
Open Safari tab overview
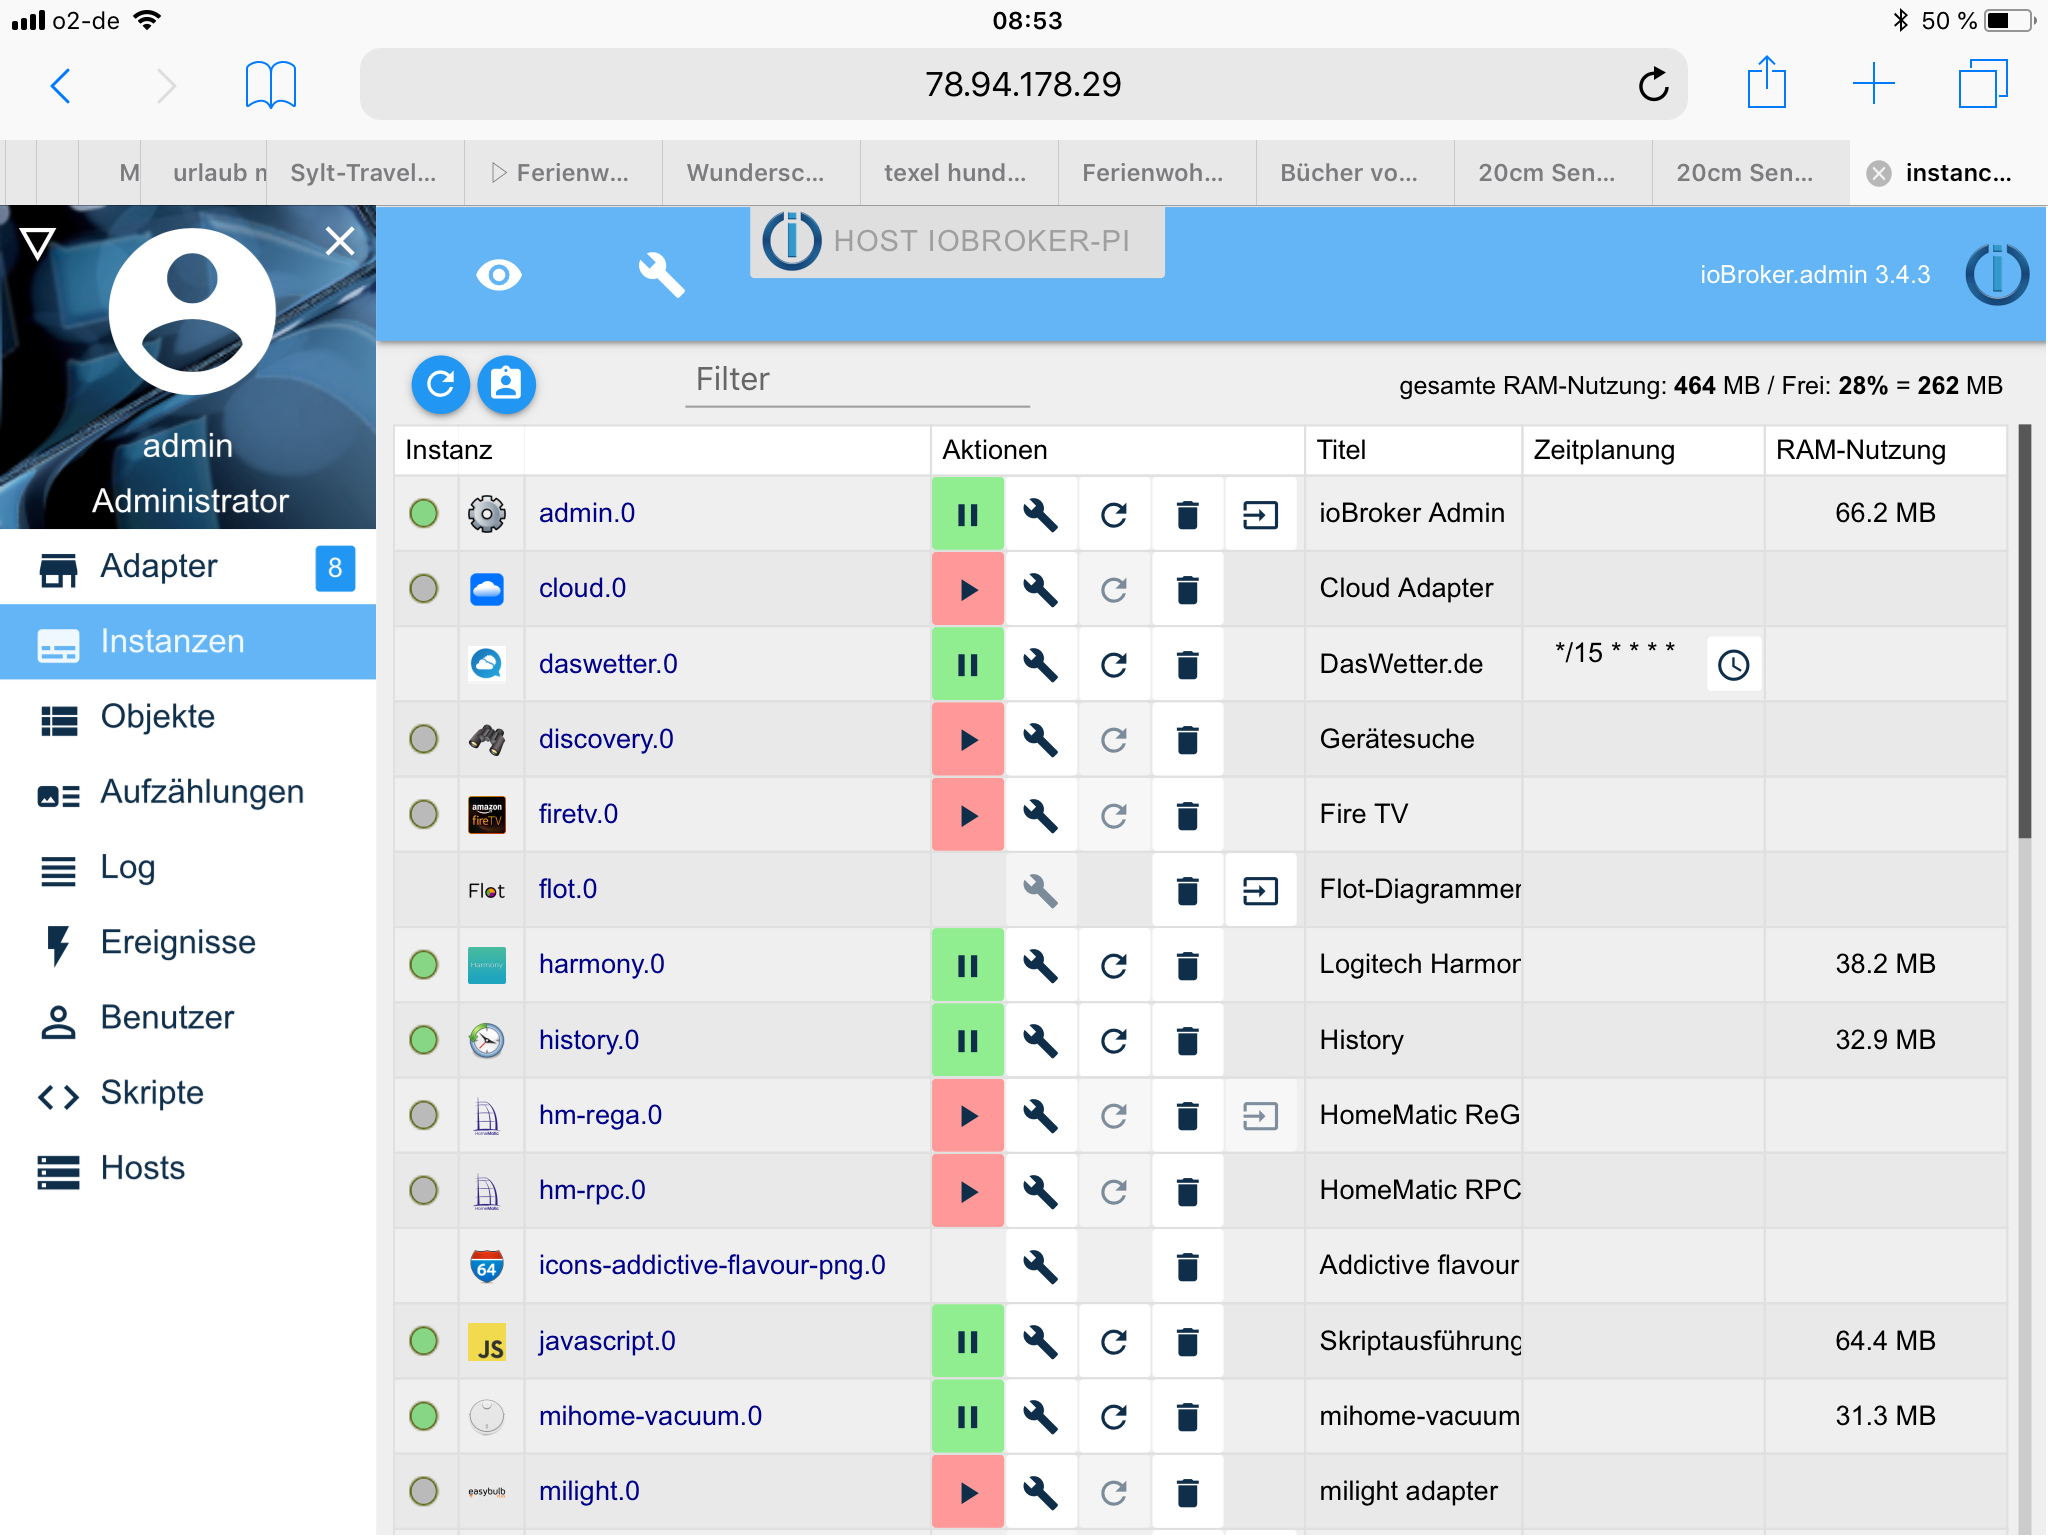[1983, 83]
